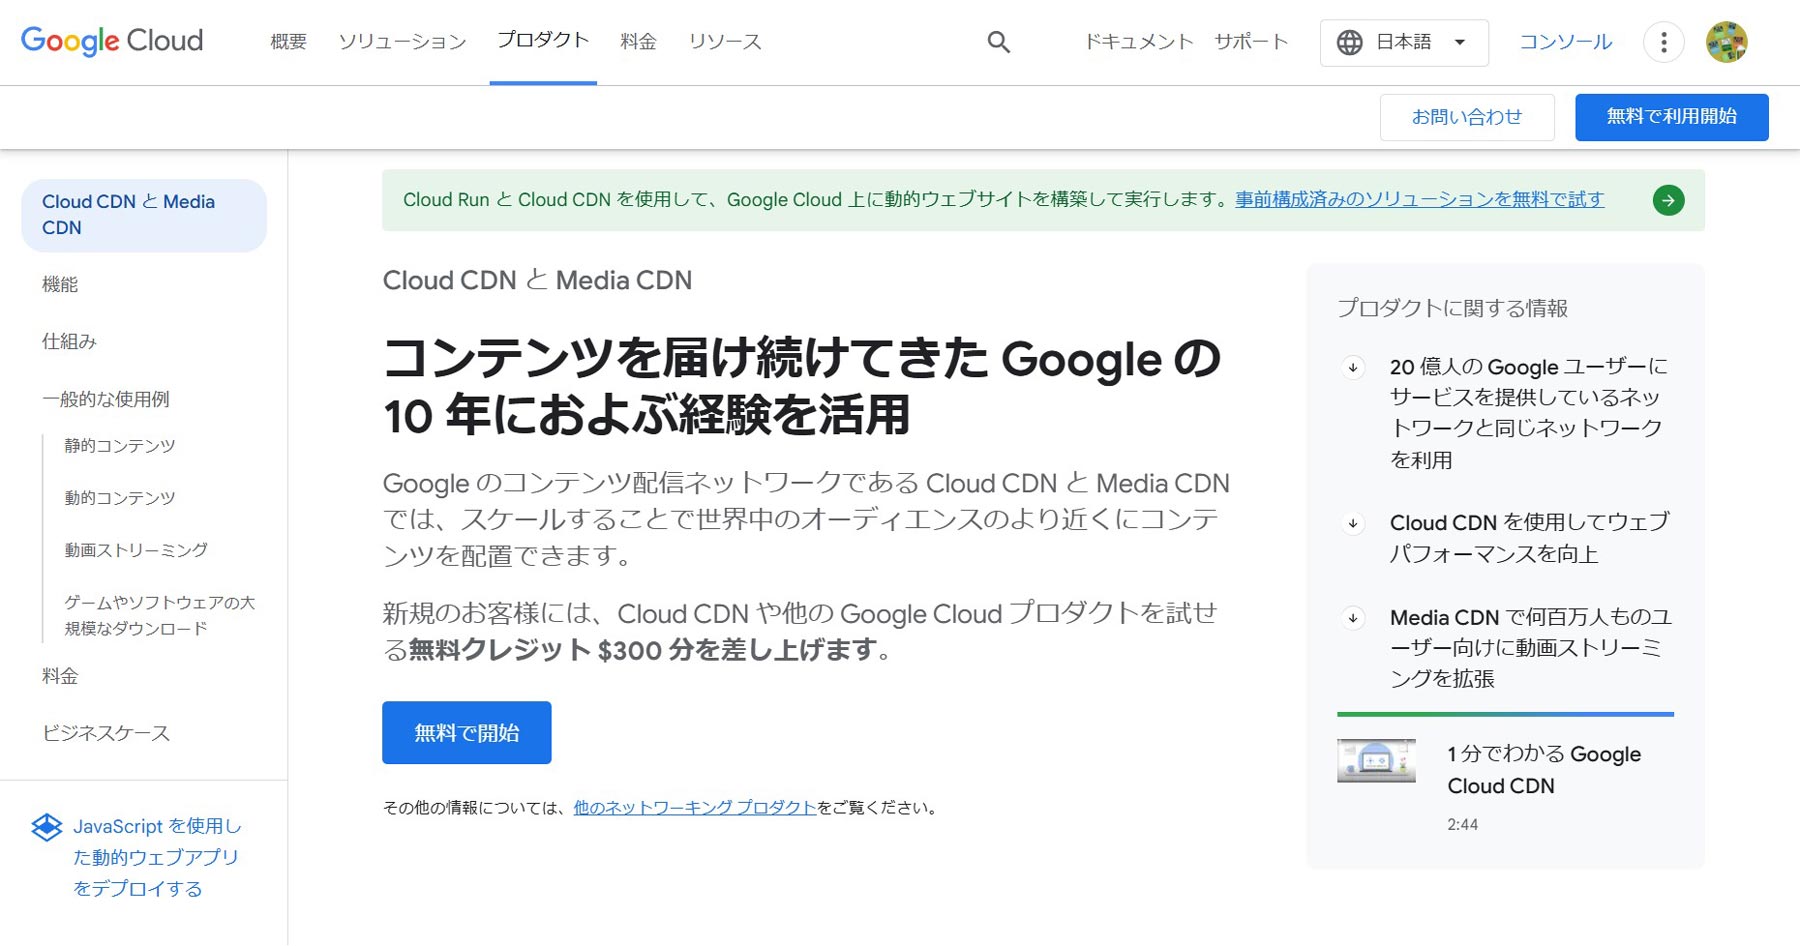The width and height of the screenshot is (1800, 946).
Task: Select 静的コンテンツ in the sidebar
Action: [x=120, y=446]
